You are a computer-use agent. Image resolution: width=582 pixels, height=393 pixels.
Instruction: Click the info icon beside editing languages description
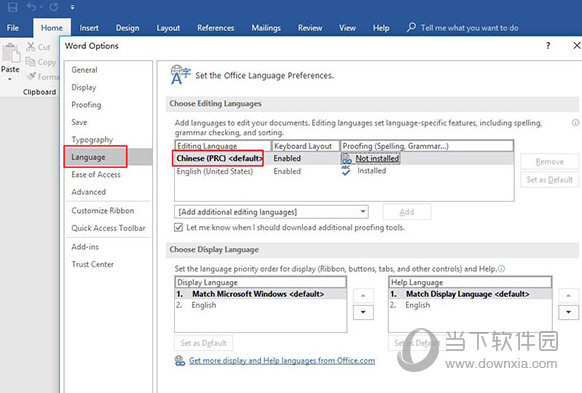point(575,123)
